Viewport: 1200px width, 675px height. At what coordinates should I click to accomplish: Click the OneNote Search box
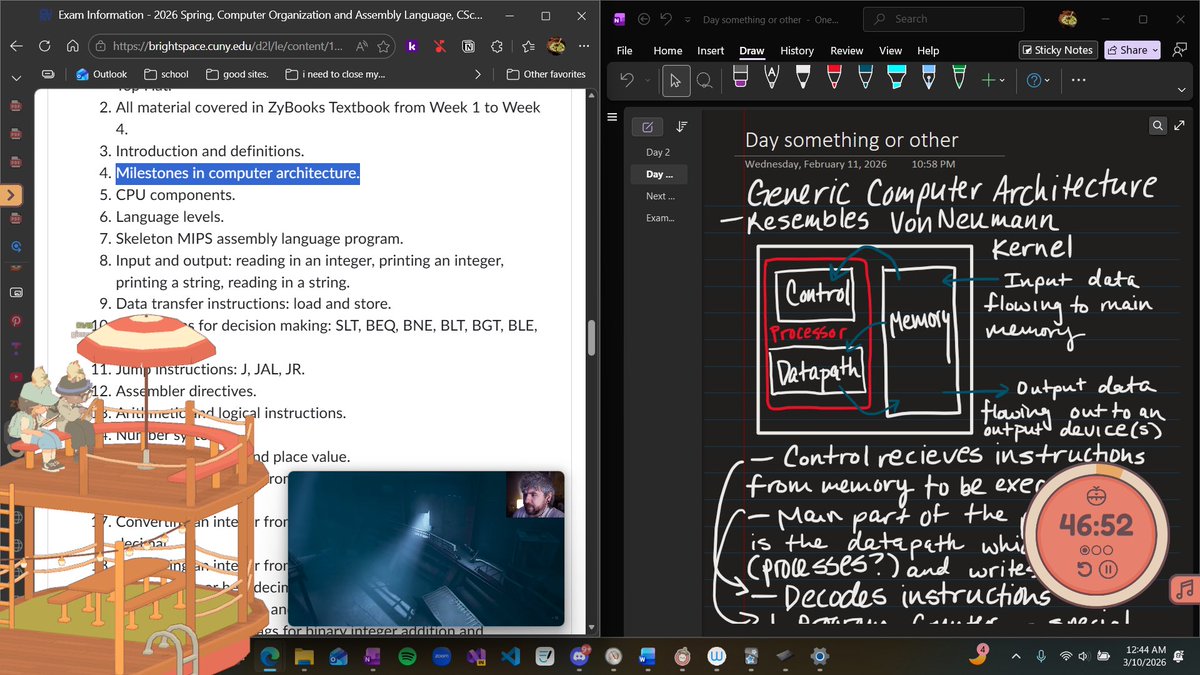pos(944,18)
